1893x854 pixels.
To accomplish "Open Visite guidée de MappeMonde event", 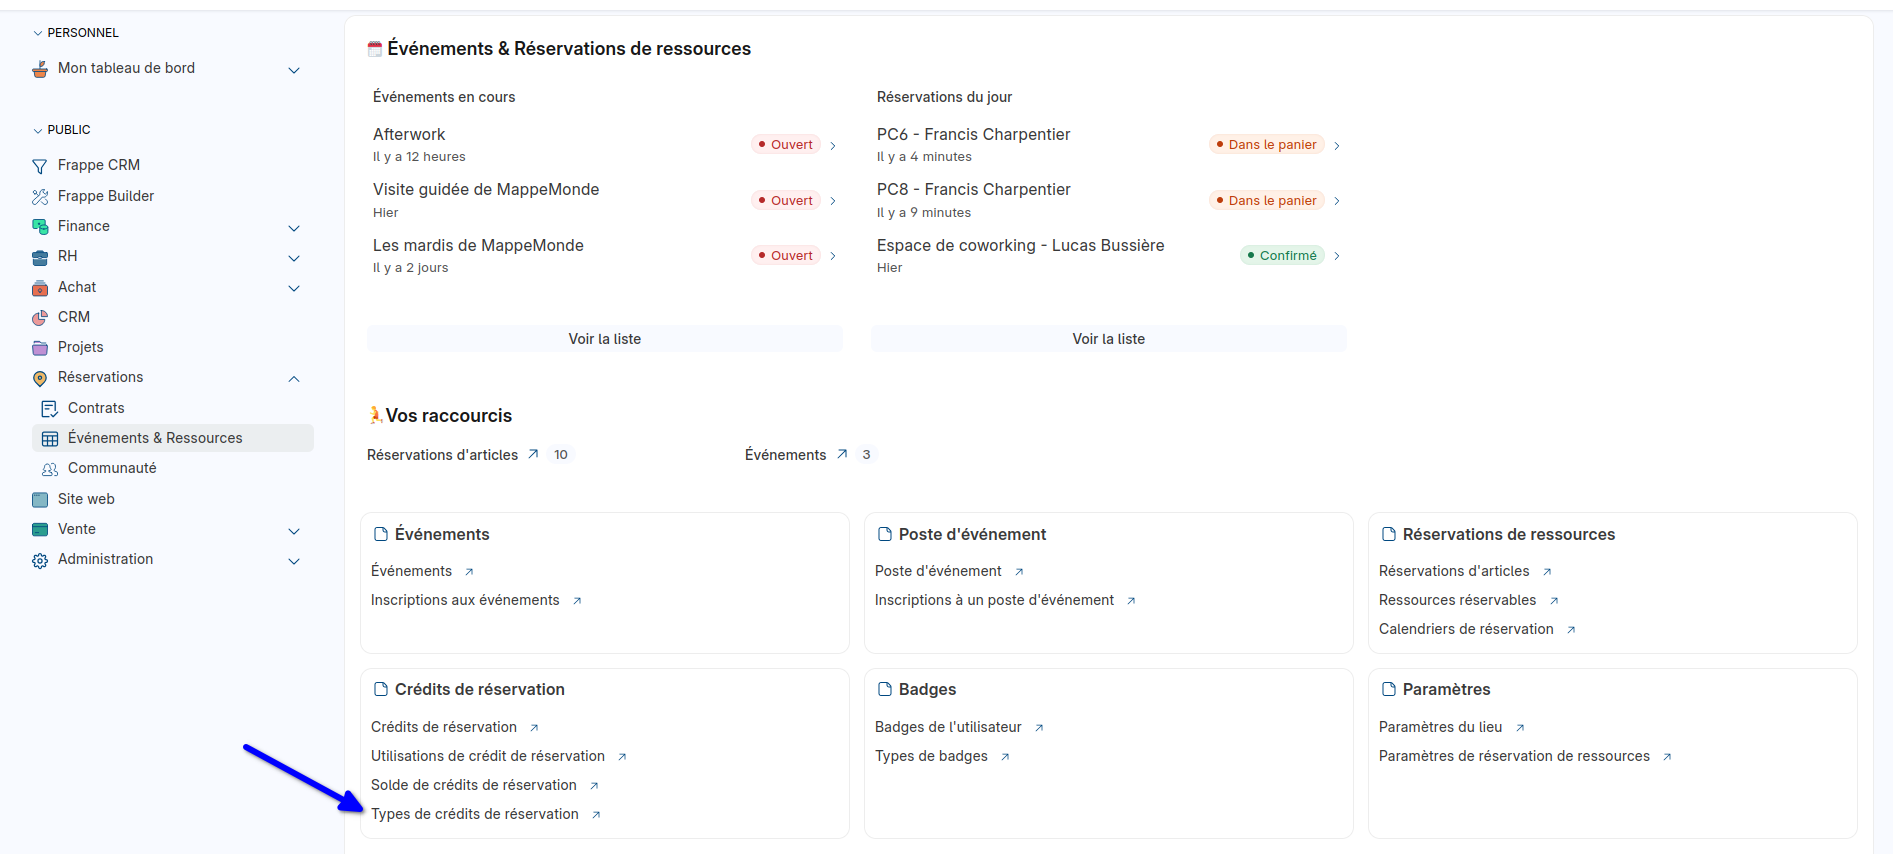I will (x=605, y=200).
